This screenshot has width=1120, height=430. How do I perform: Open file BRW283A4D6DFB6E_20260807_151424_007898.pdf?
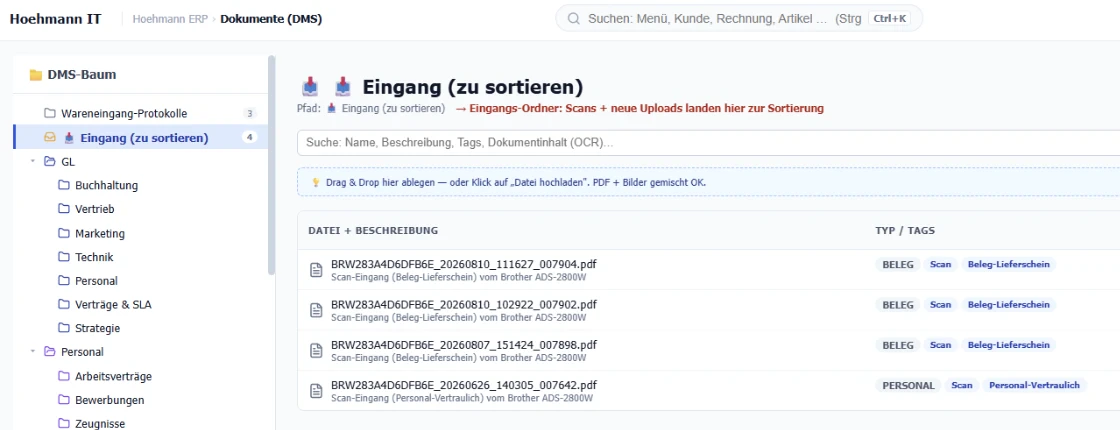[x=464, y=345]
